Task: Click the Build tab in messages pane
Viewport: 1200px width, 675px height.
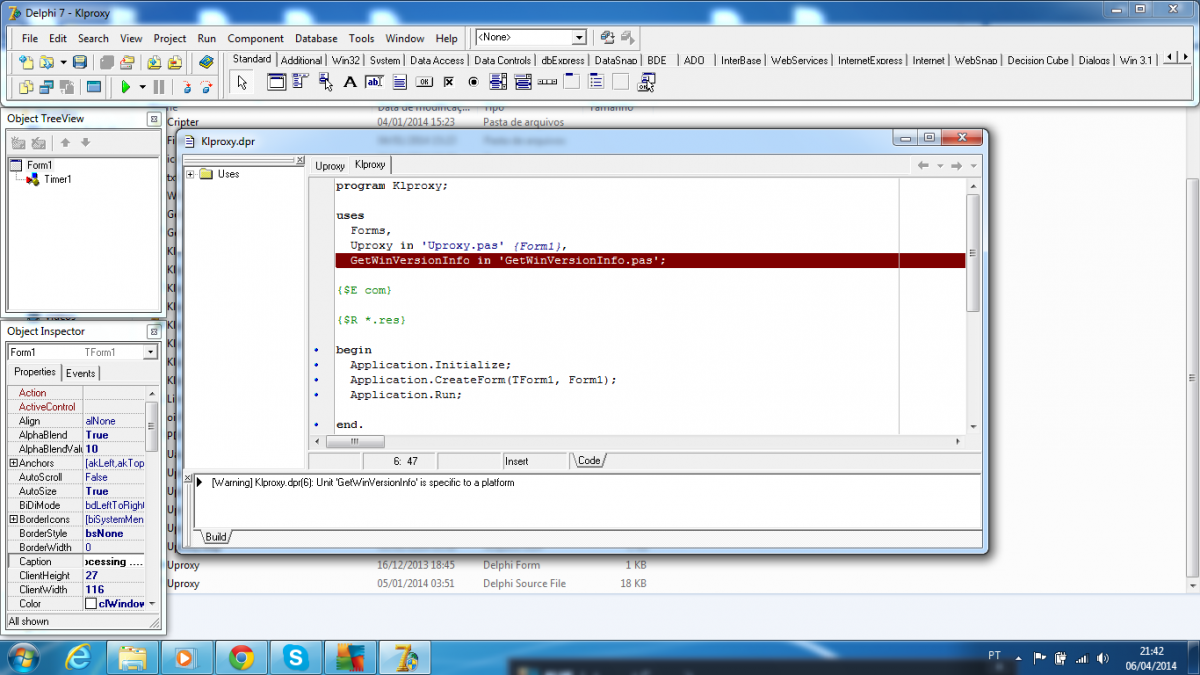Action: 216,537
